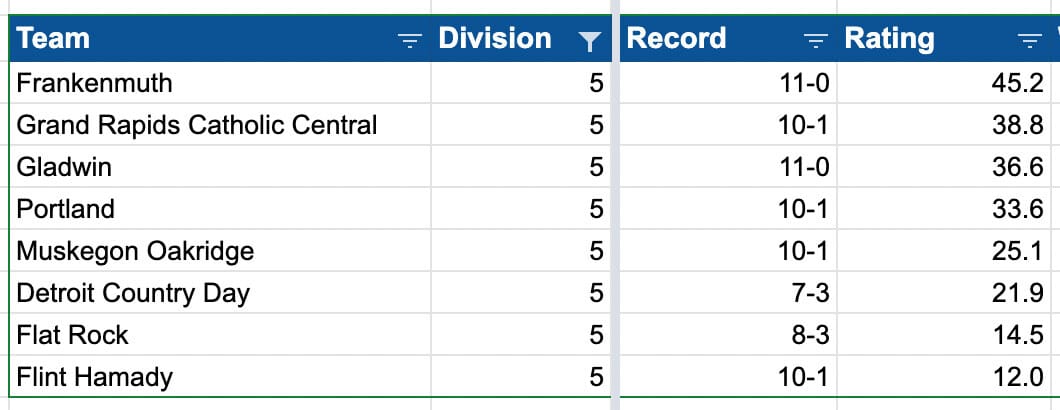Select the Flint Hamady cell

click(x=220, y=376)
